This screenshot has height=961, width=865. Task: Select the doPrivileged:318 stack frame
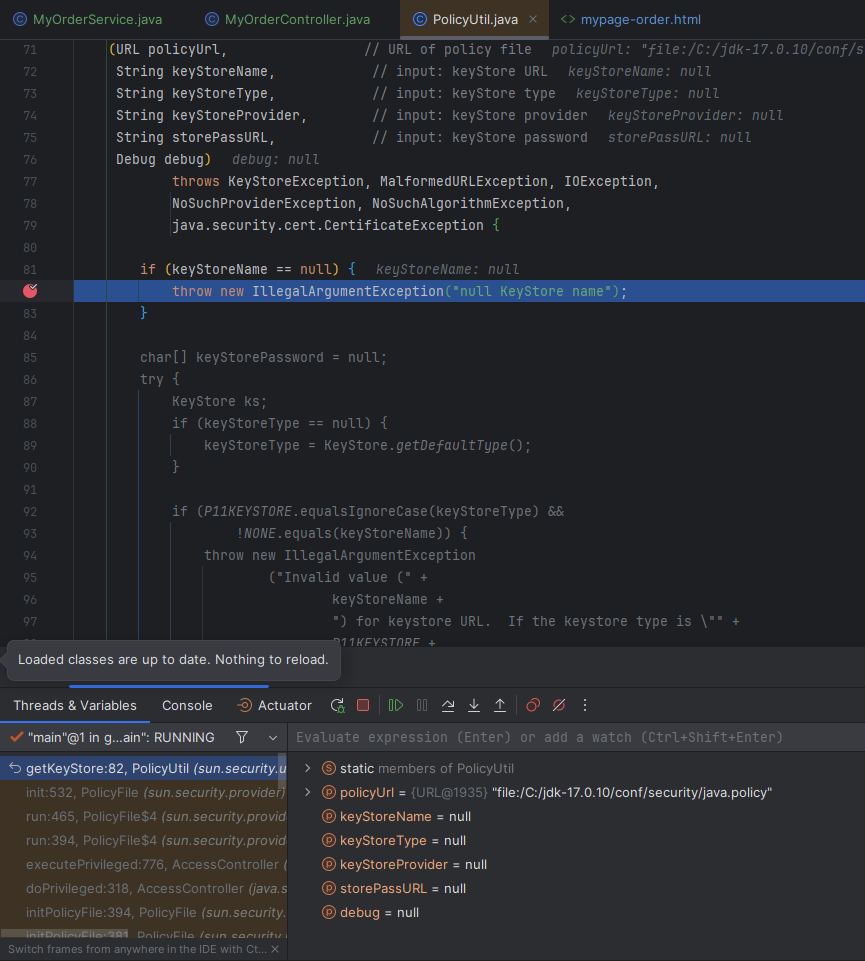click(143, 888)
